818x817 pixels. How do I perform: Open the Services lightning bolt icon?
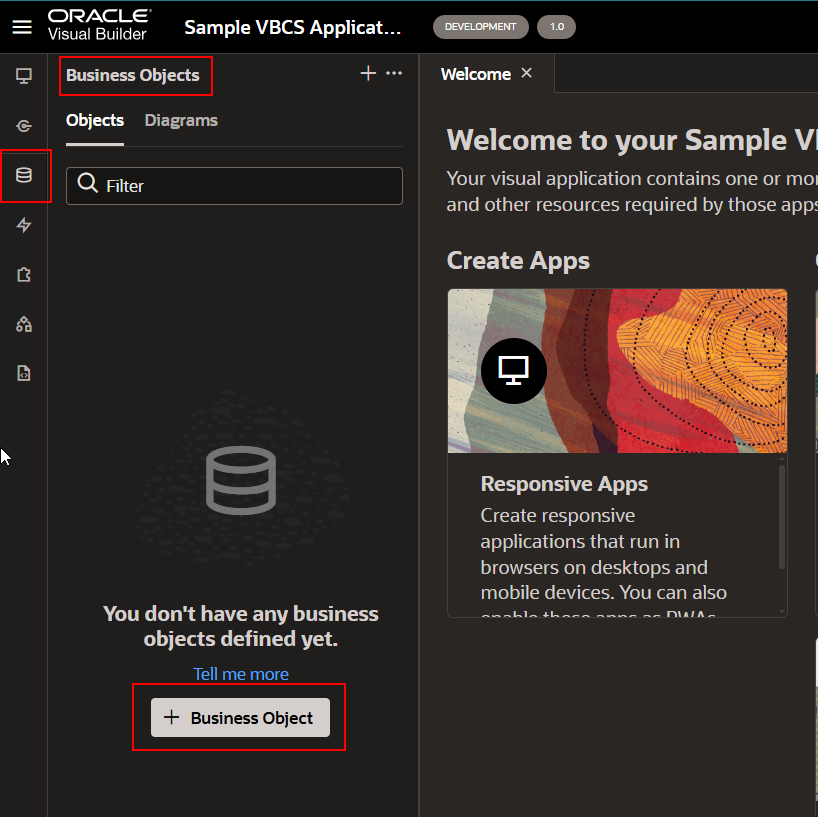coord(23,225)
